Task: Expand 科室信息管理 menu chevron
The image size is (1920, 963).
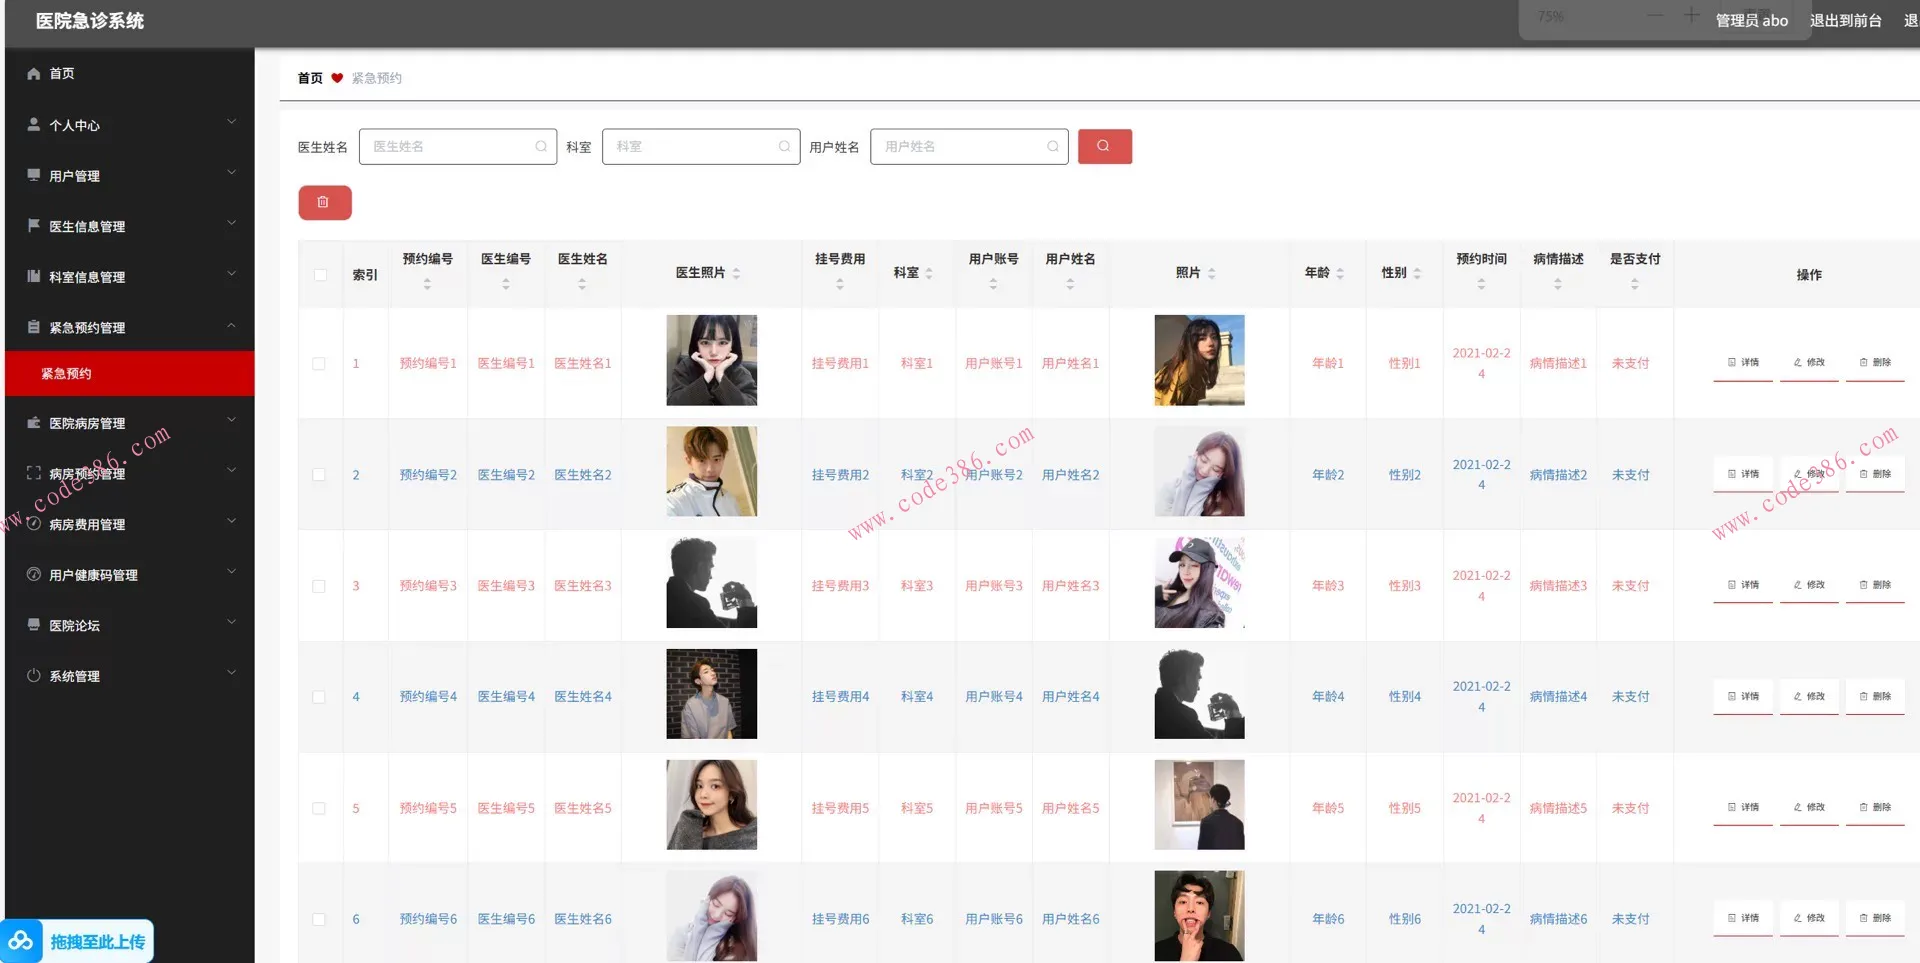Action: [232, 274]
